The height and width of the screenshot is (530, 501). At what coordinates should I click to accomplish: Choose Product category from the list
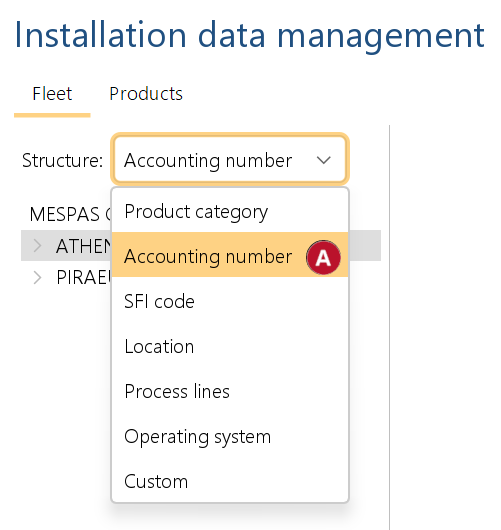click(x=230, y=211)
